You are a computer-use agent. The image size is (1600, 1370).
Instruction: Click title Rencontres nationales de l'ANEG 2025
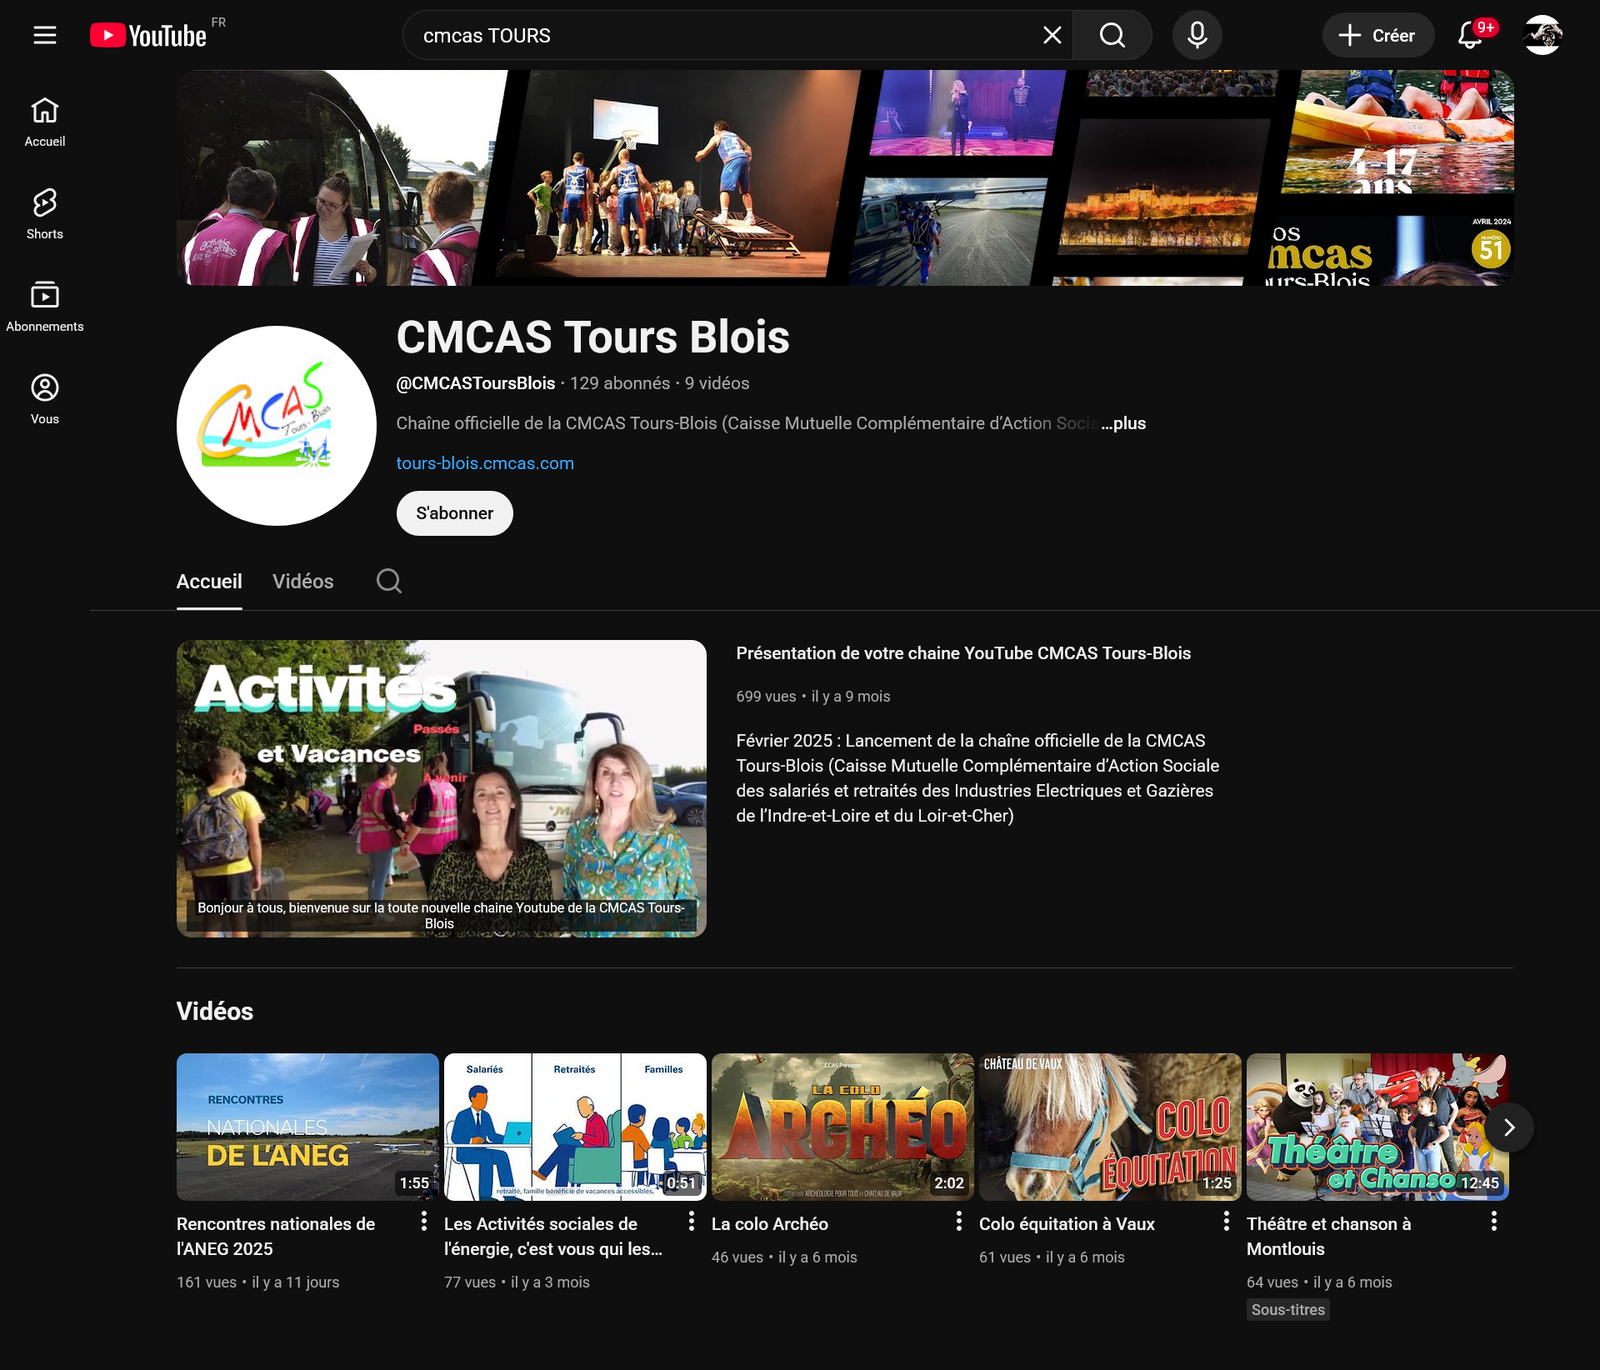[x=276, y=1236]
